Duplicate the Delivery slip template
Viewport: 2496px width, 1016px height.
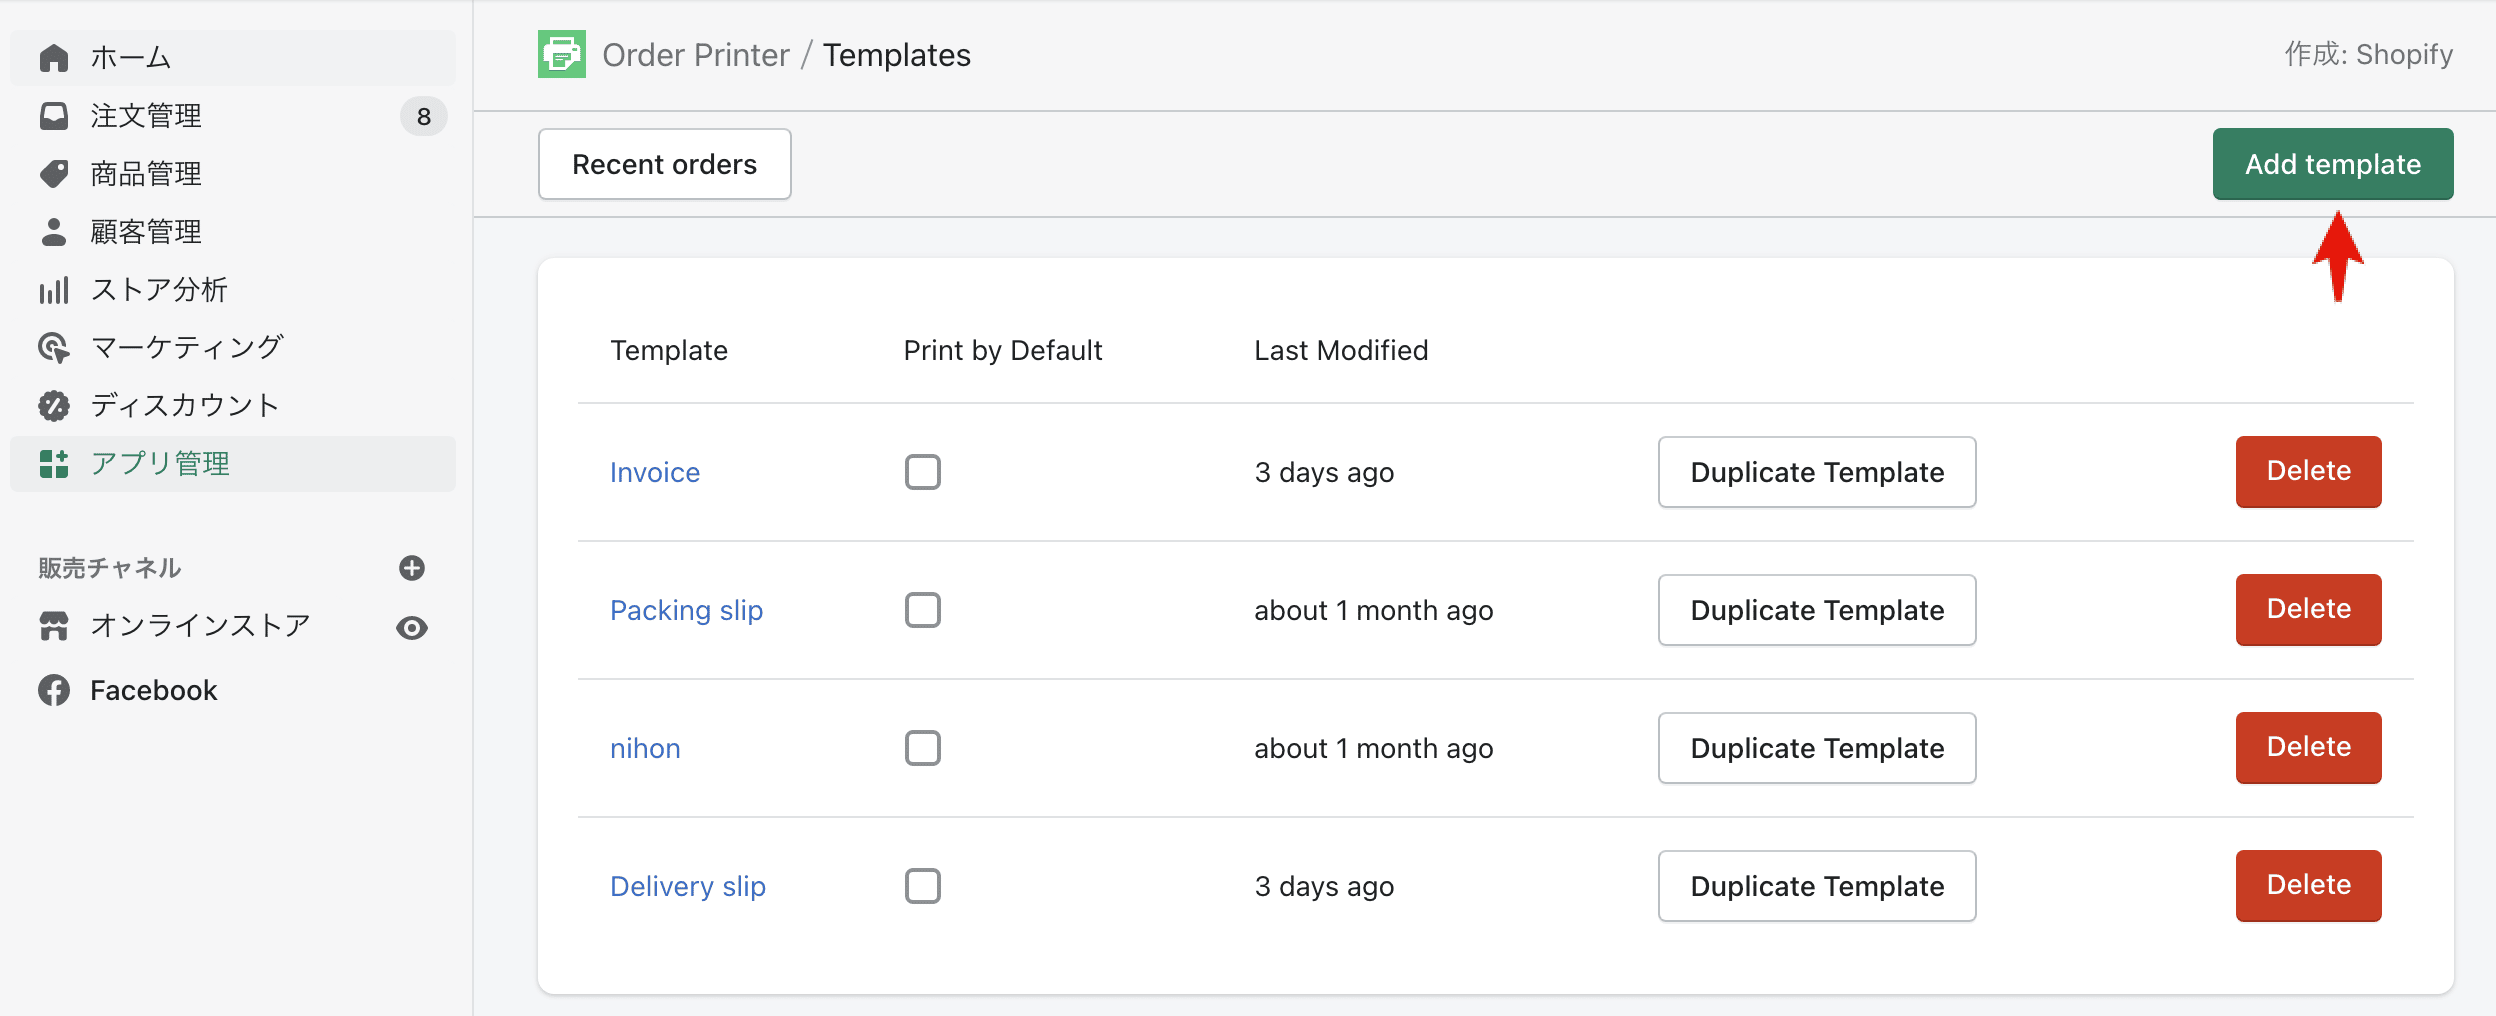click(1817, 886)
